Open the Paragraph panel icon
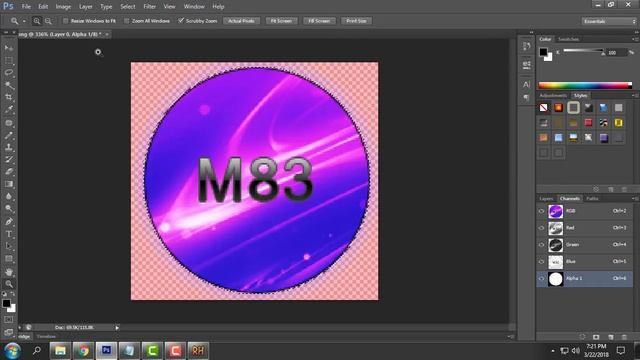Screen dimensions: 640x360 527,98
